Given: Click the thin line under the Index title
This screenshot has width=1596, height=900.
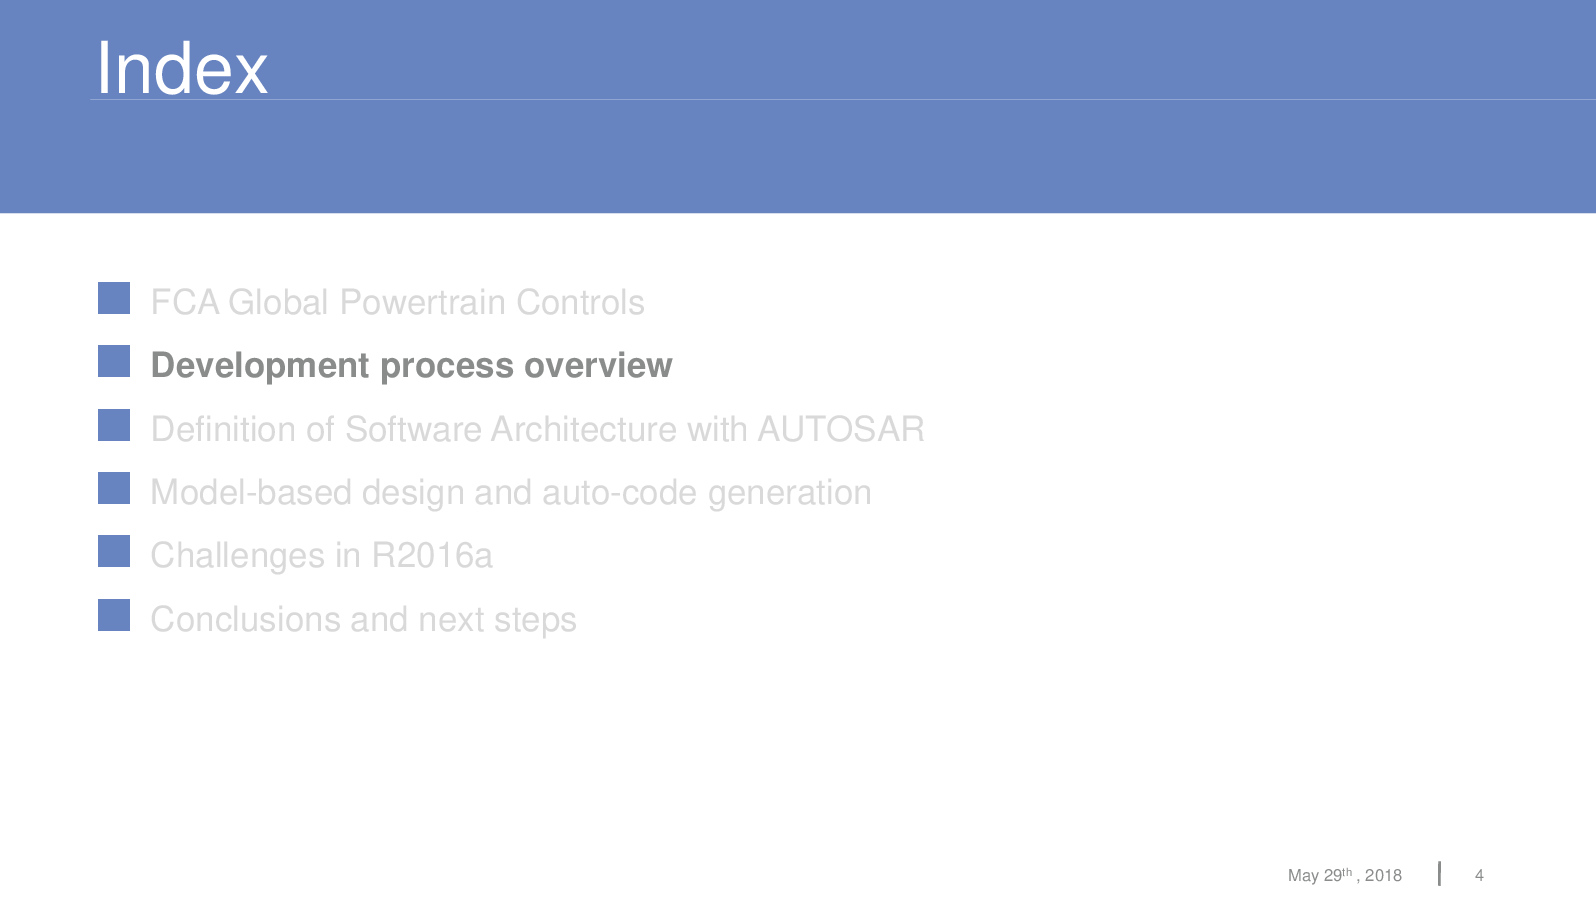Looking at the screenshot, I should [x=843, y=99].
